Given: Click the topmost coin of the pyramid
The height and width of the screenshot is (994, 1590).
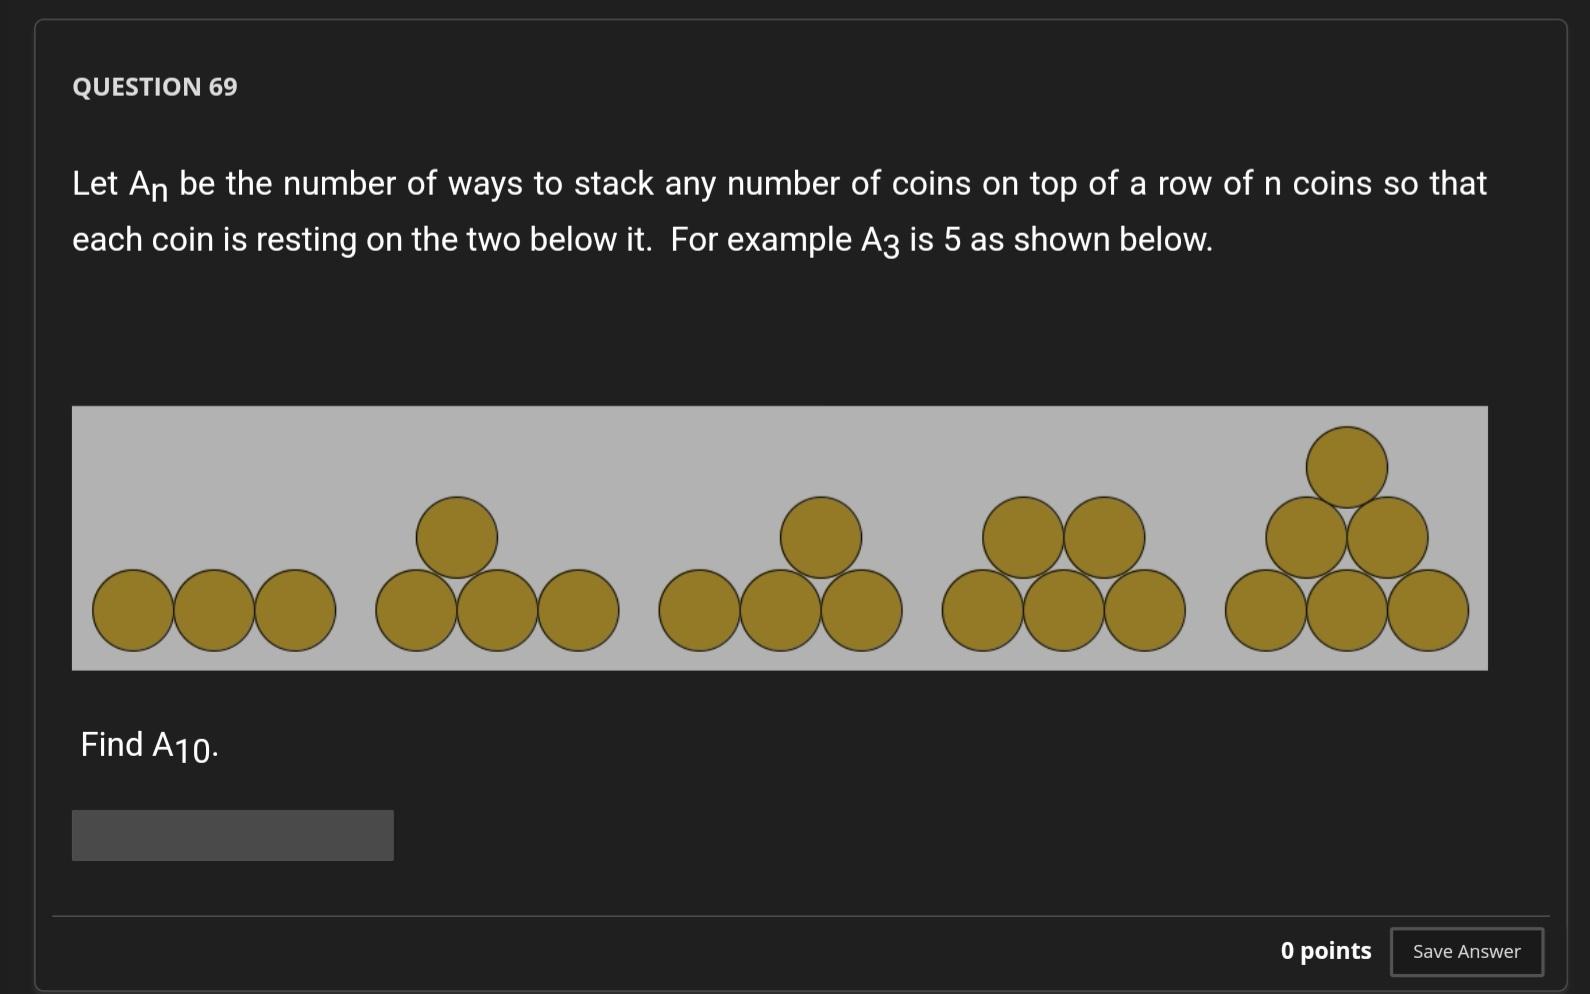Looking at the screenshot, I should (1345, 465).
